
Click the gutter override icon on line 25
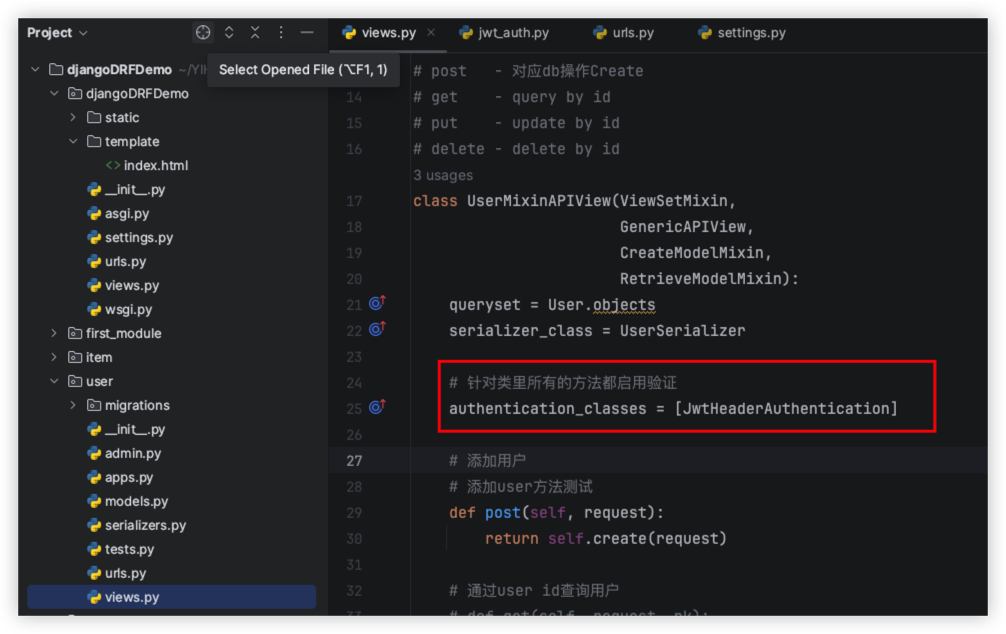click(x=377, y=407)
